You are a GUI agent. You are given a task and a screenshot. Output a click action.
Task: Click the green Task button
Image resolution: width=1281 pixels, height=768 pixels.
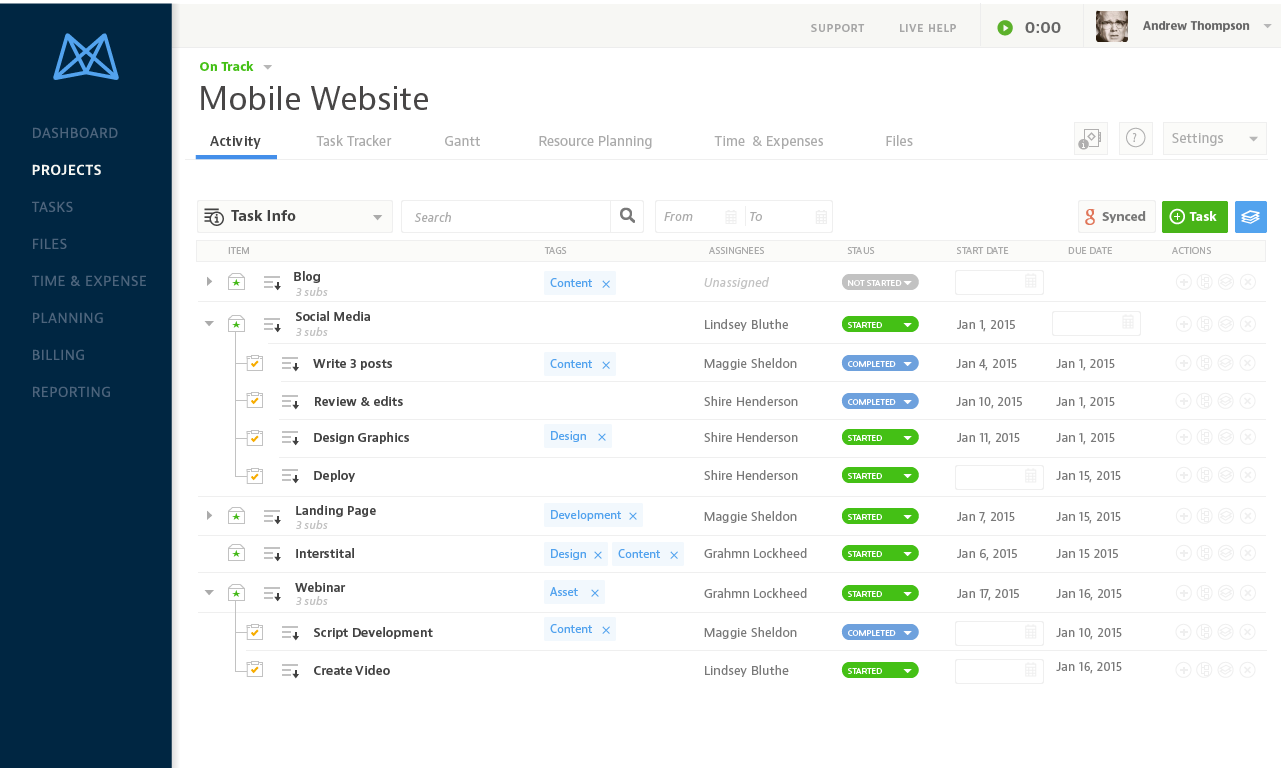click(x=1194, y=216)
